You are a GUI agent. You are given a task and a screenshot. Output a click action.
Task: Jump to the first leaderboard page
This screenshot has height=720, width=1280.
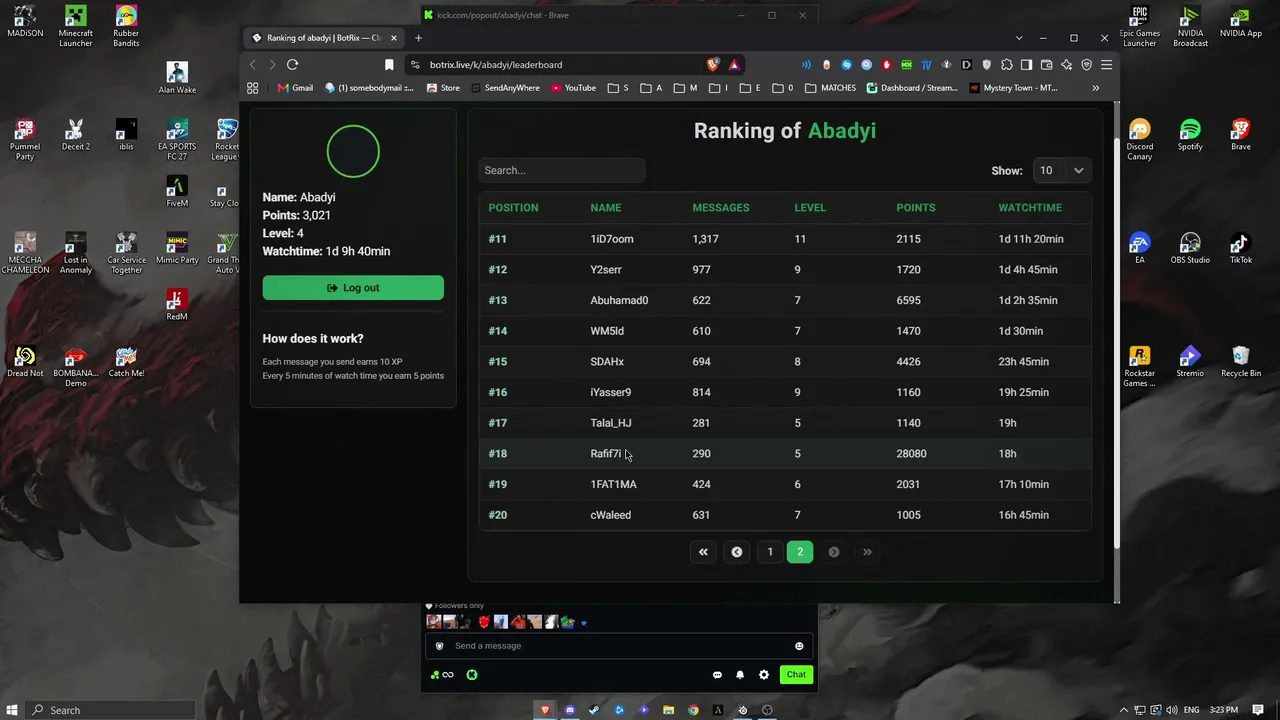(x=703, y=552)
